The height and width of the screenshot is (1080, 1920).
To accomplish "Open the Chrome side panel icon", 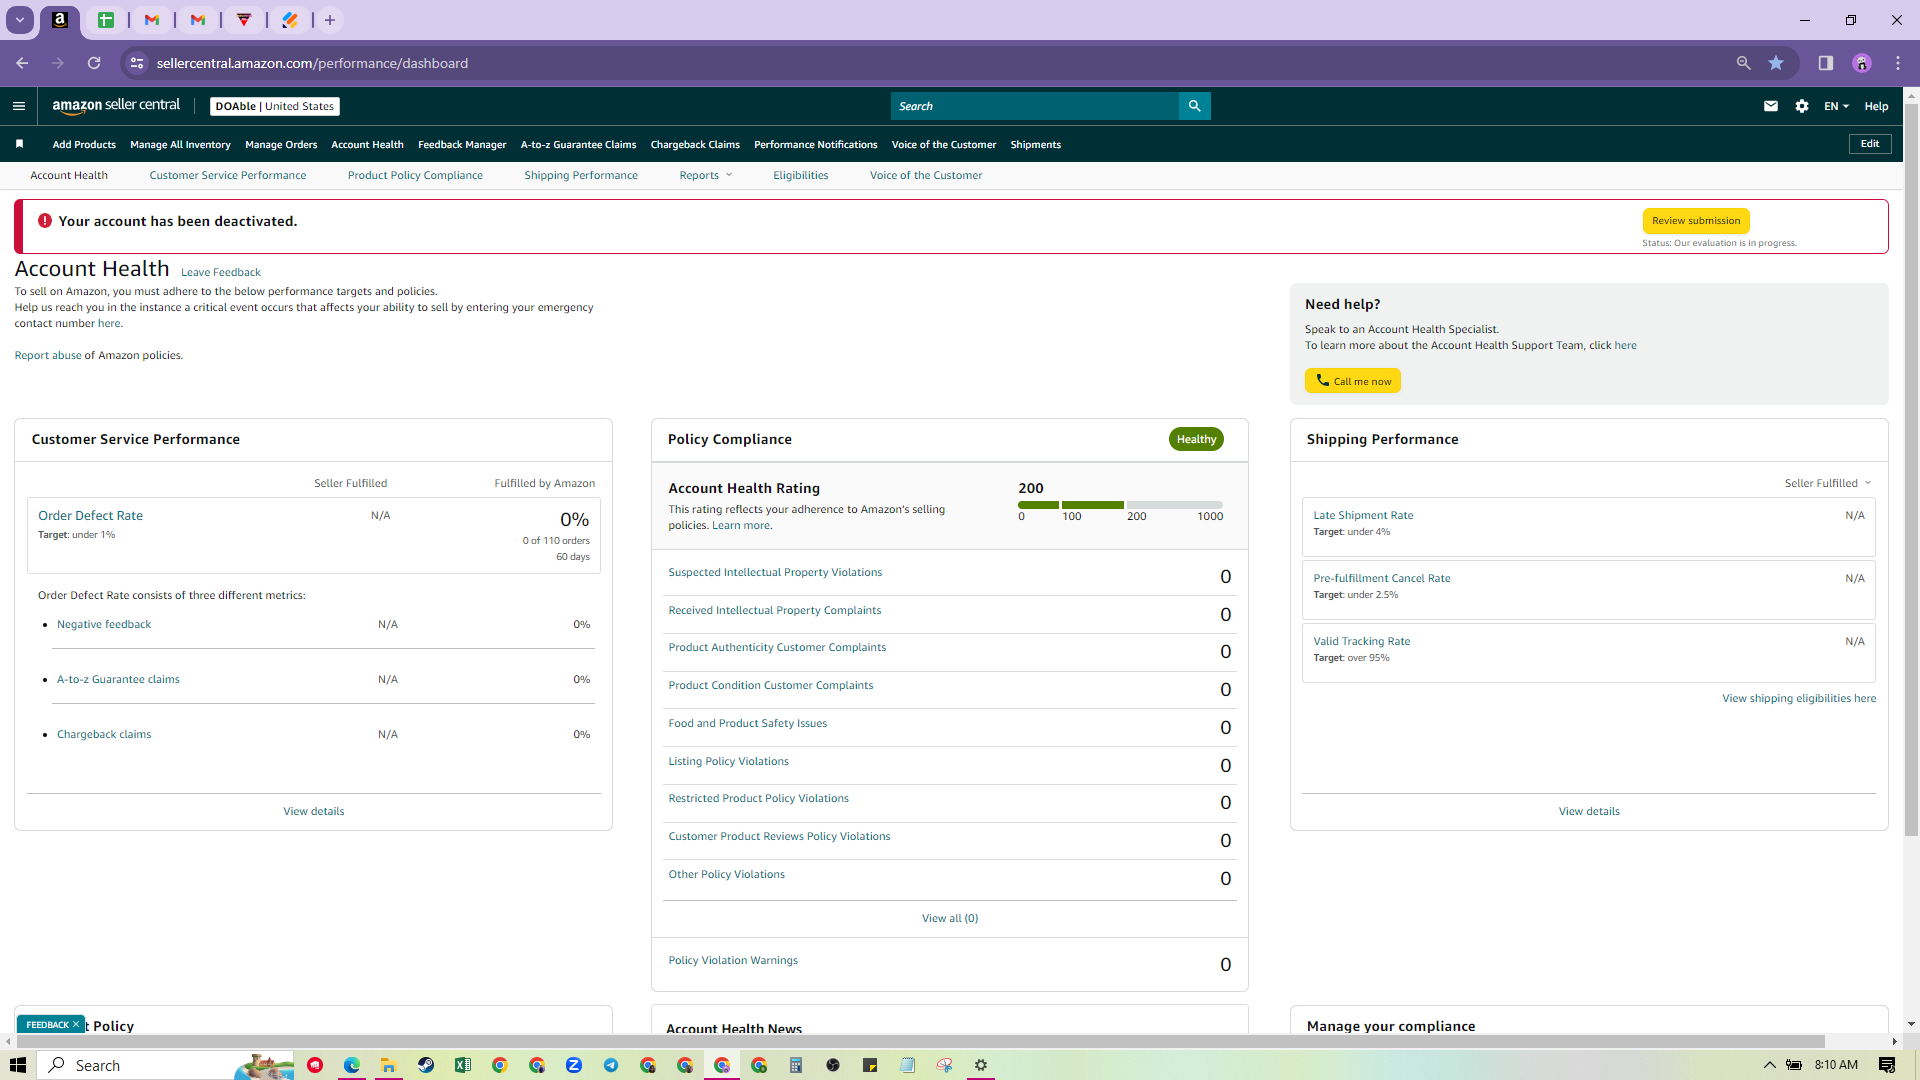I will (x=1826, y=63).
